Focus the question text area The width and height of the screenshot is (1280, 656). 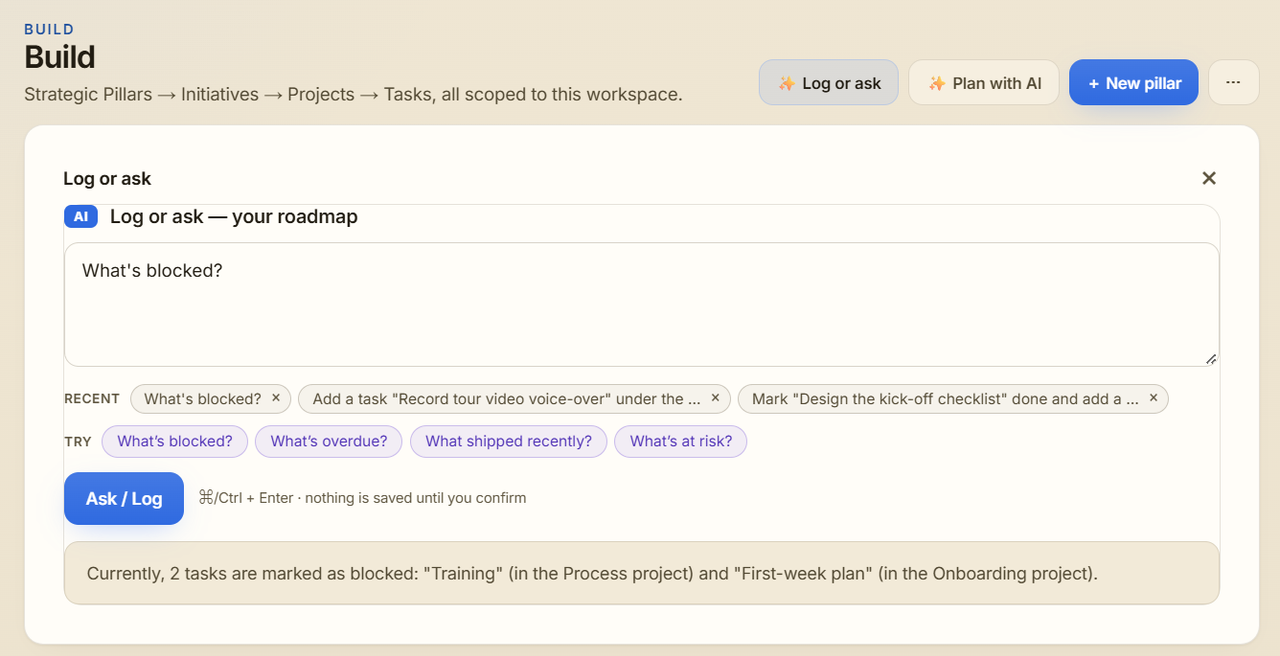point(641,305)
